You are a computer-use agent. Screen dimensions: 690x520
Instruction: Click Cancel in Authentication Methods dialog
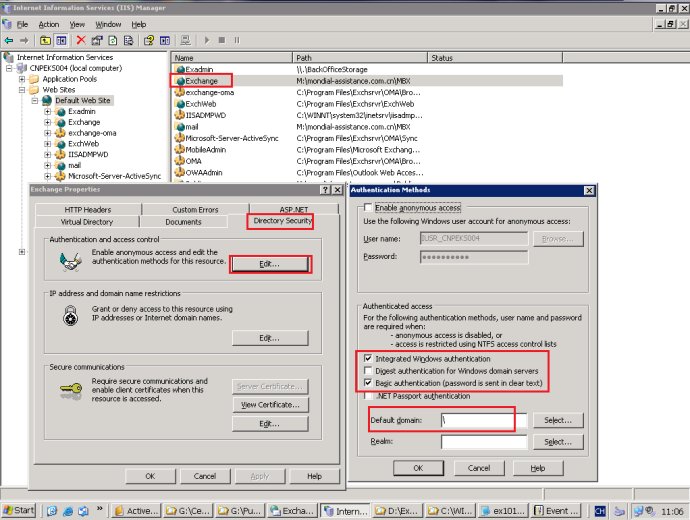(479, 468)
